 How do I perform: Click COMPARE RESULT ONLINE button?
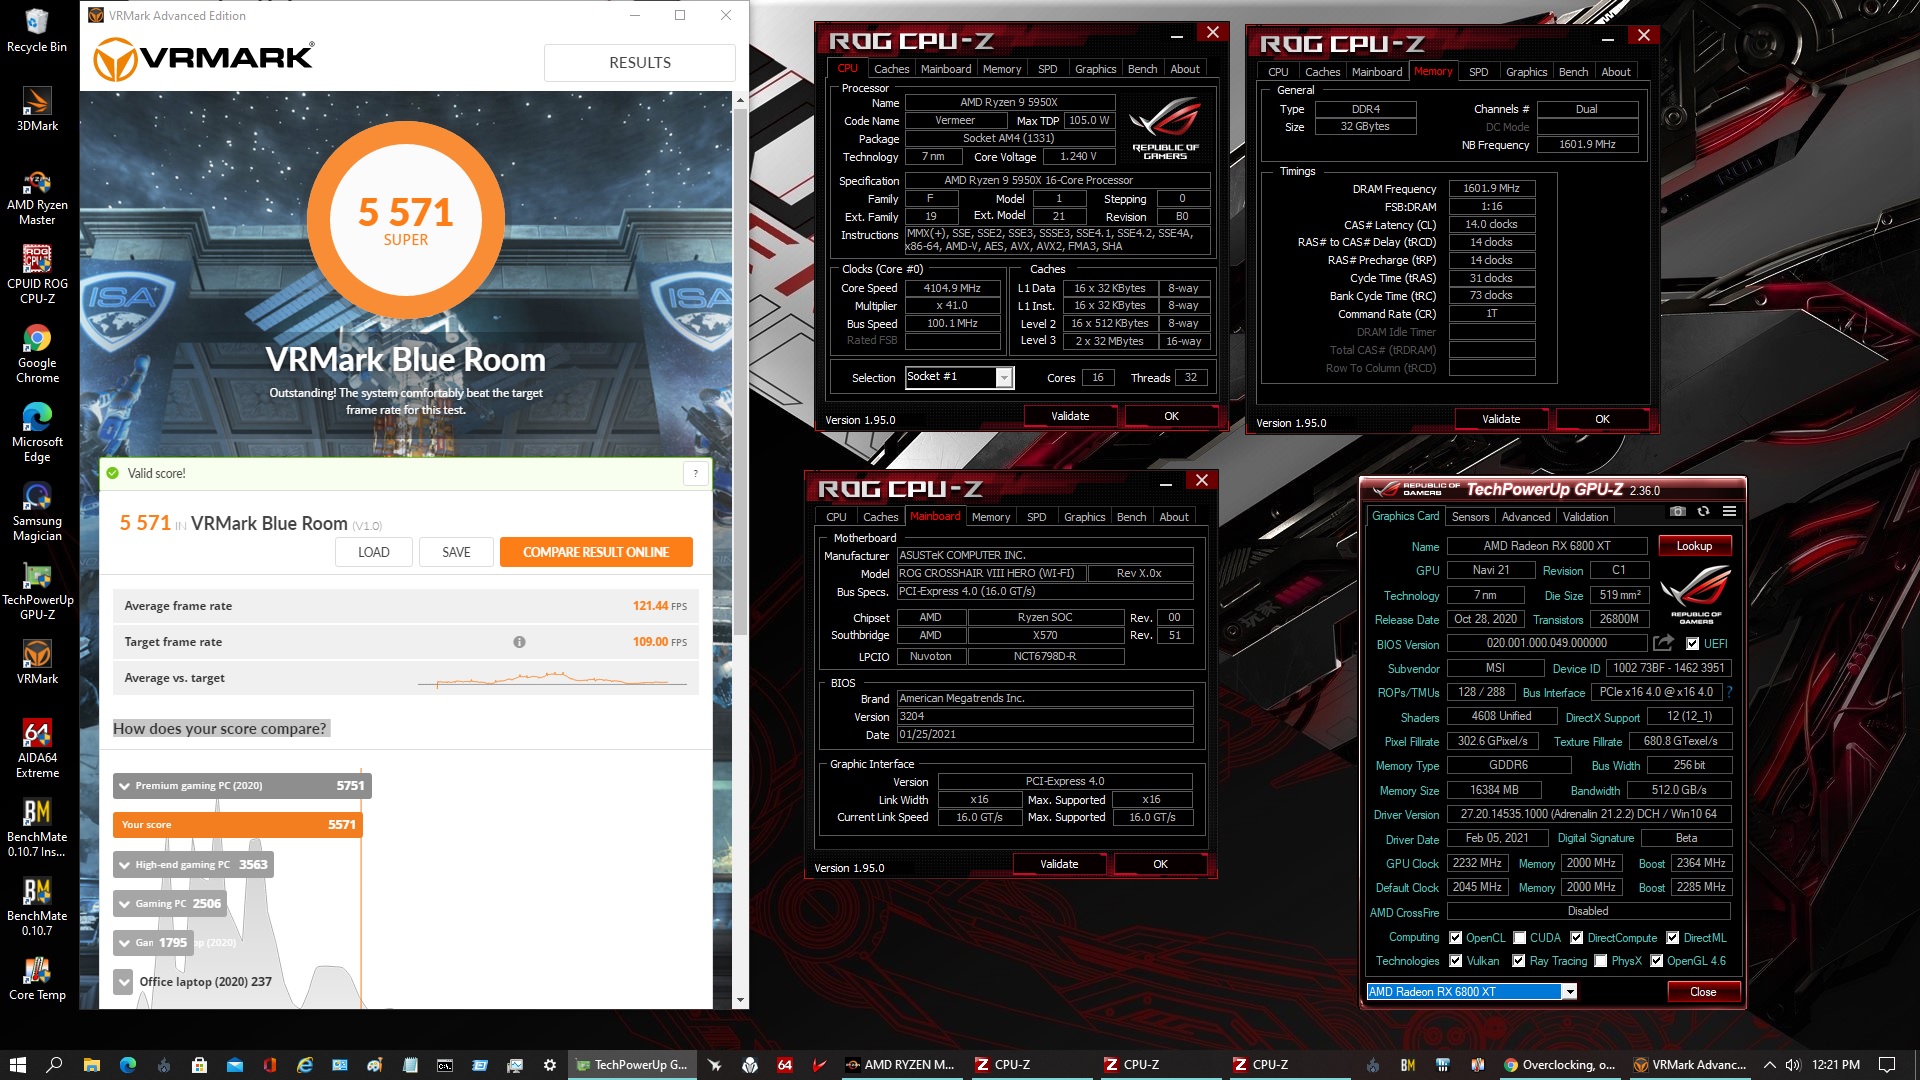pyautogui.click(x=596, y=552)
